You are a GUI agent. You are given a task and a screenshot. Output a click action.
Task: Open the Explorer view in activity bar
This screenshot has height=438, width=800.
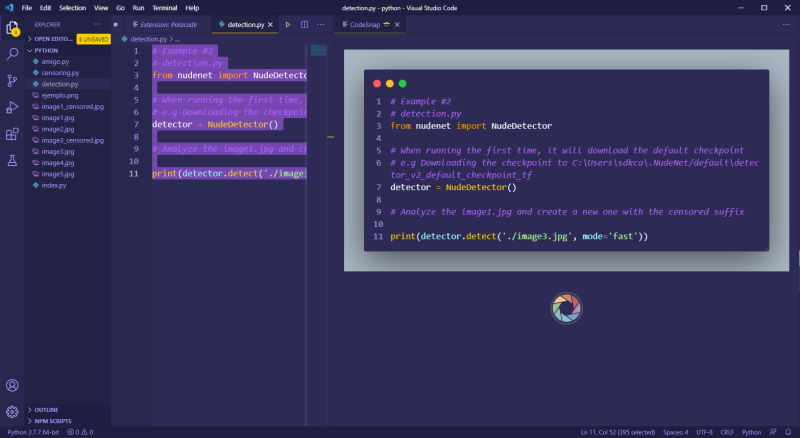[12, 28]
